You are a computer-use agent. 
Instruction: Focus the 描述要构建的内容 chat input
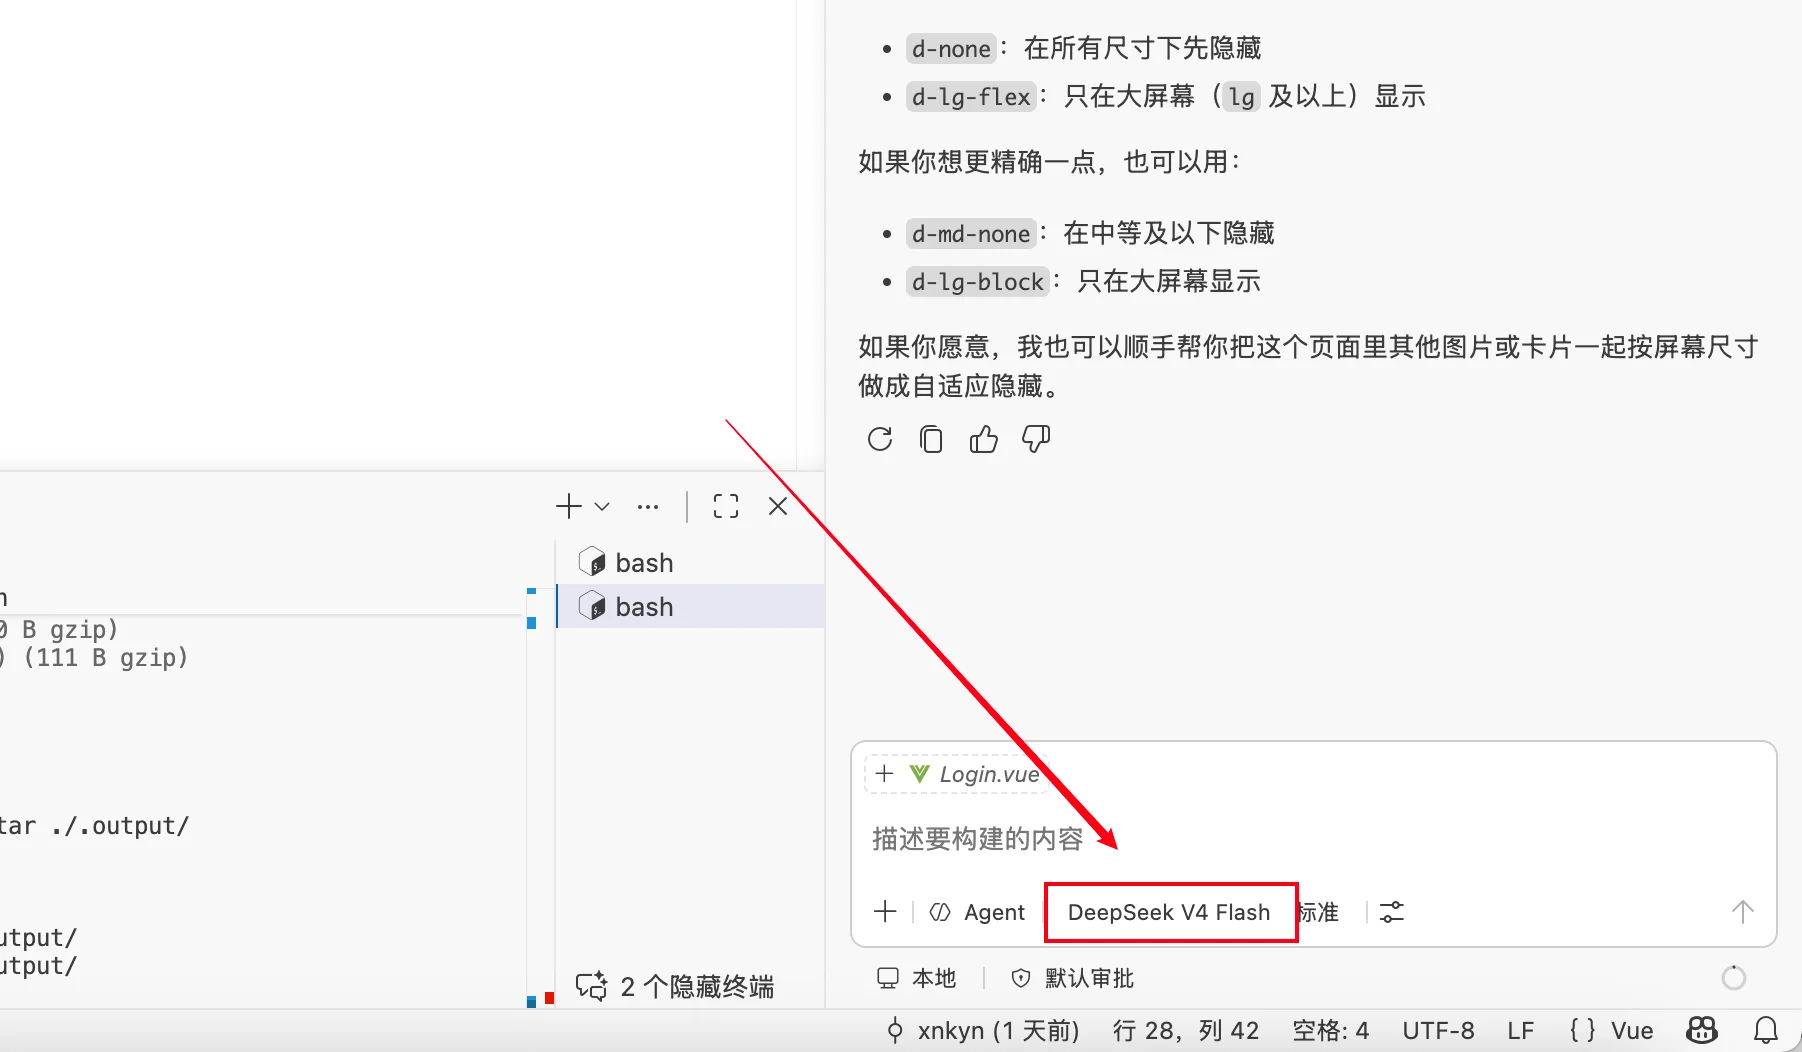tap(1312, 838)
